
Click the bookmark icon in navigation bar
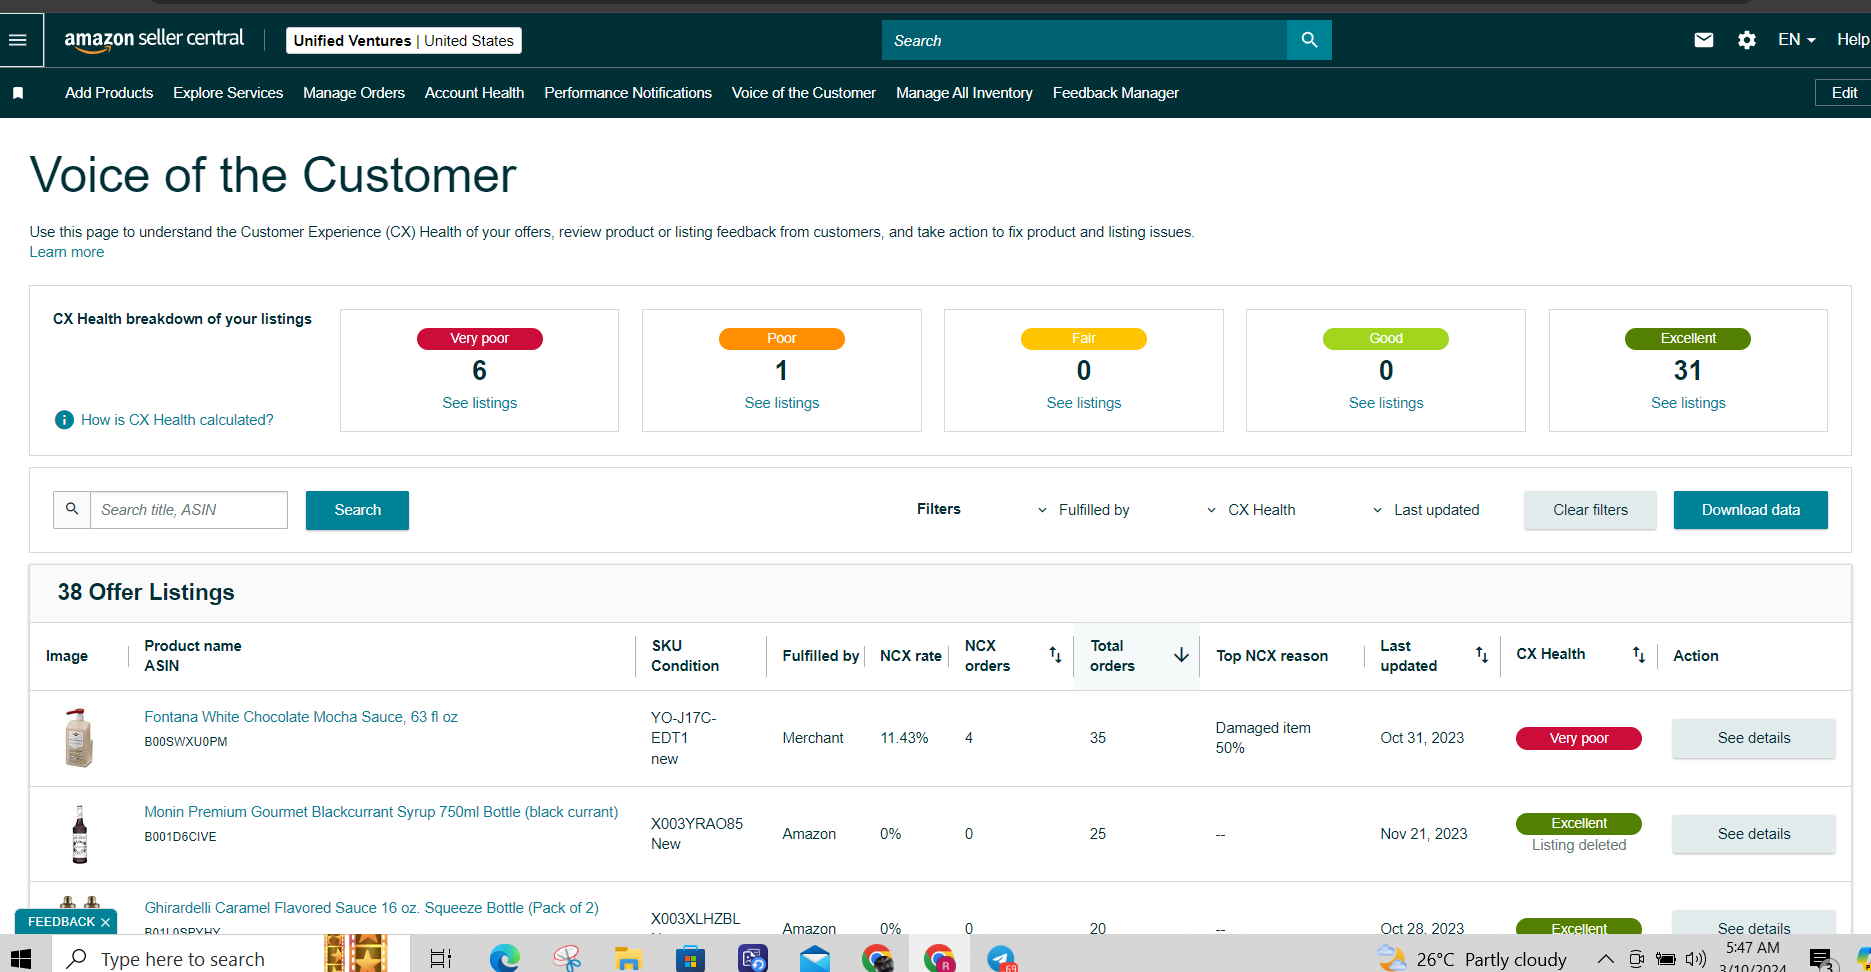click(18, 93)
